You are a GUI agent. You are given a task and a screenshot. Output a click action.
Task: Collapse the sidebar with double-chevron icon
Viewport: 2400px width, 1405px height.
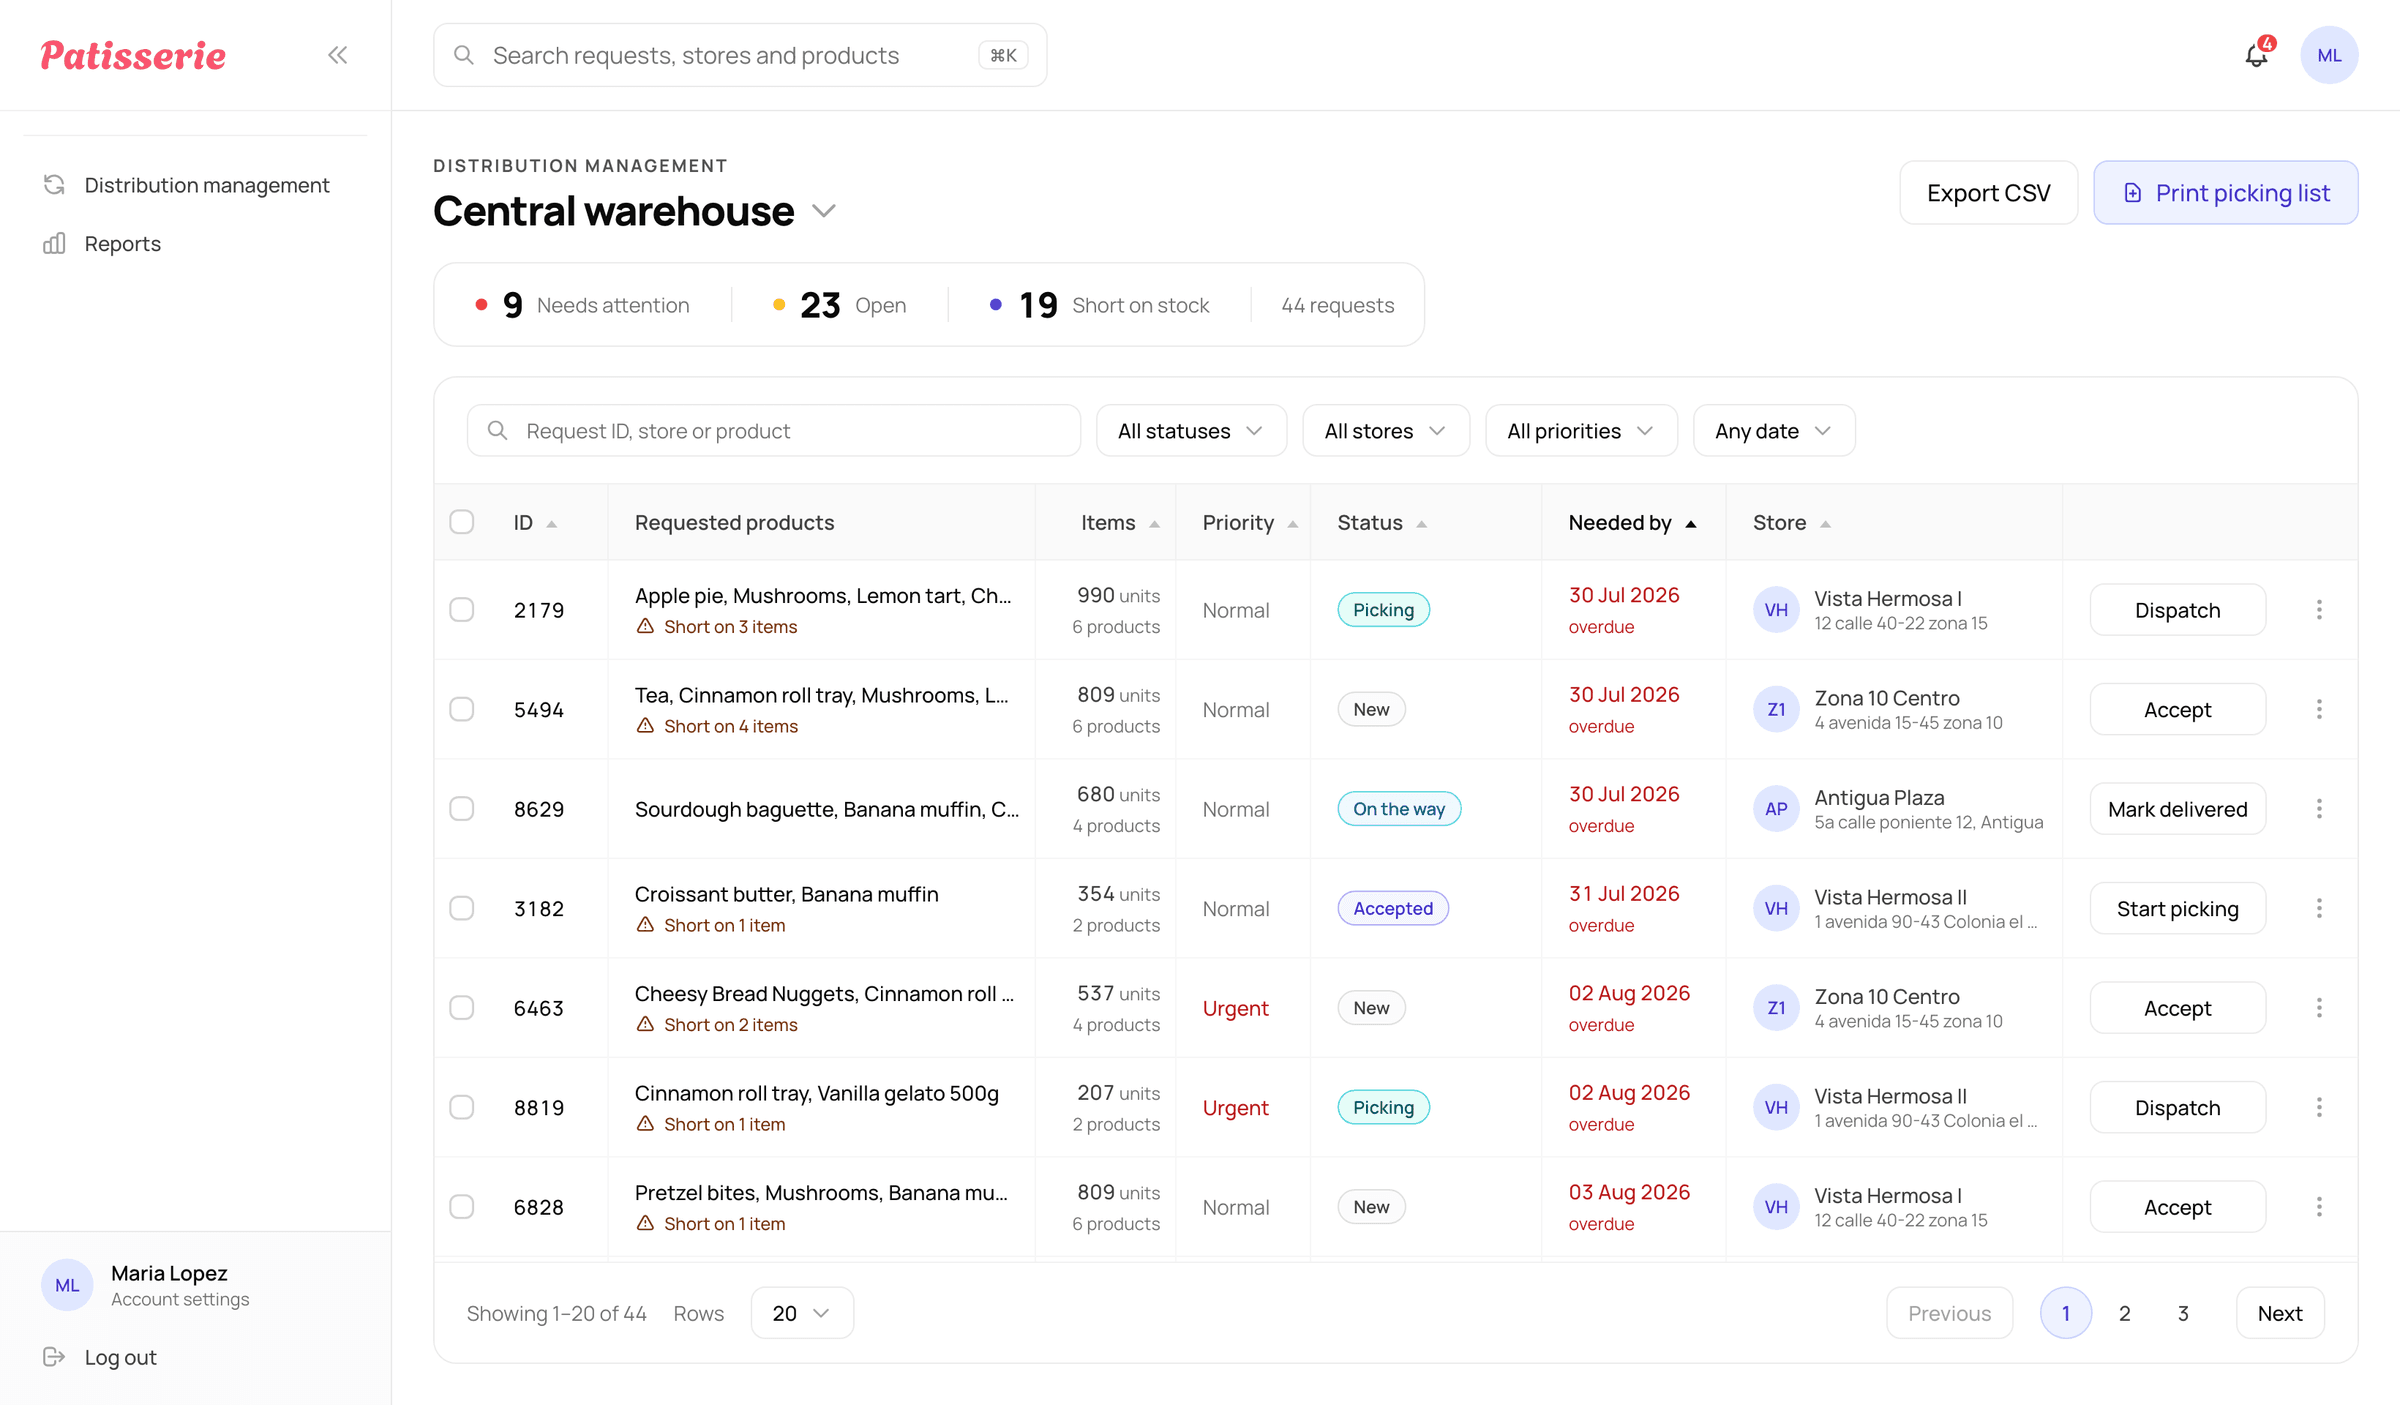point(338,55)
